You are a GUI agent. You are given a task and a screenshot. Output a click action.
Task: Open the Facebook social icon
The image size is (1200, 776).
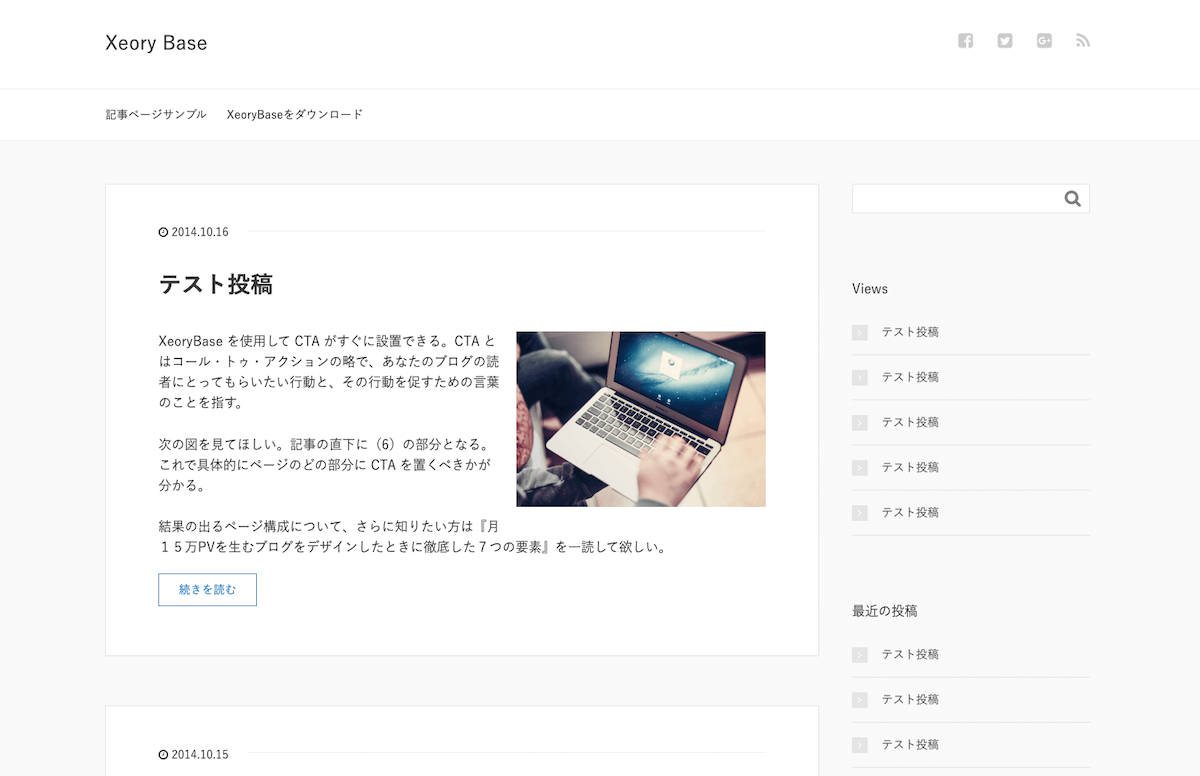click(x=965, y=41)
